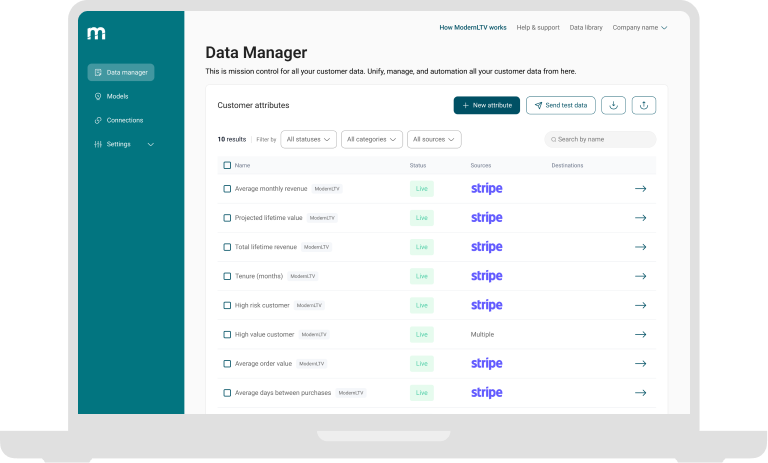This screenshot has width=768, height=463.
Task: Click ModernLTV tag beside High risk customer
Action: [x=309, y=306]
